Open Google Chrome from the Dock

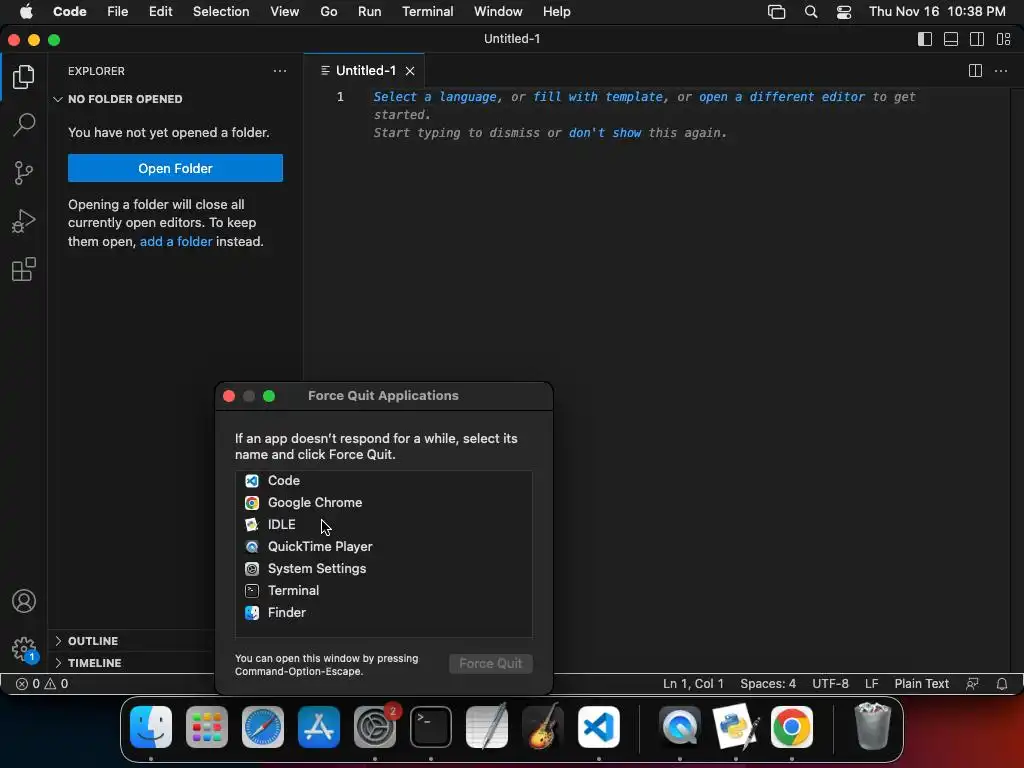tap(792, 727)
